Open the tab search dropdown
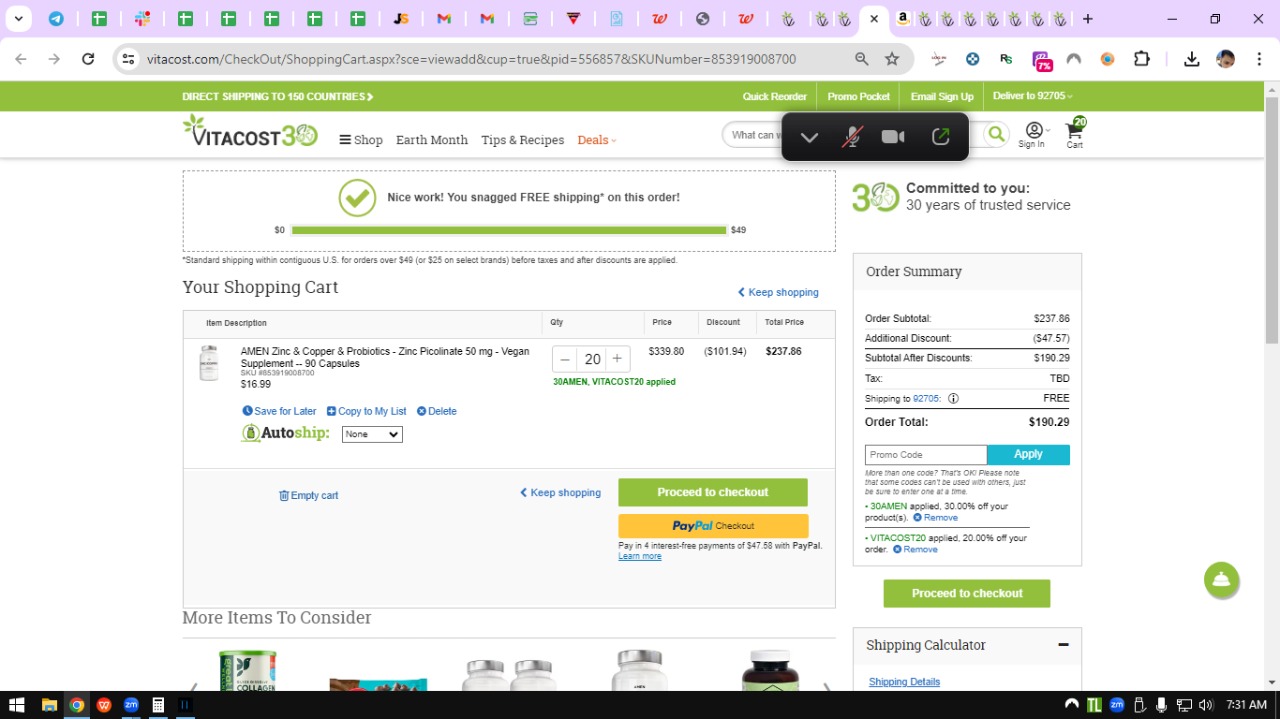 click(18, 19)
